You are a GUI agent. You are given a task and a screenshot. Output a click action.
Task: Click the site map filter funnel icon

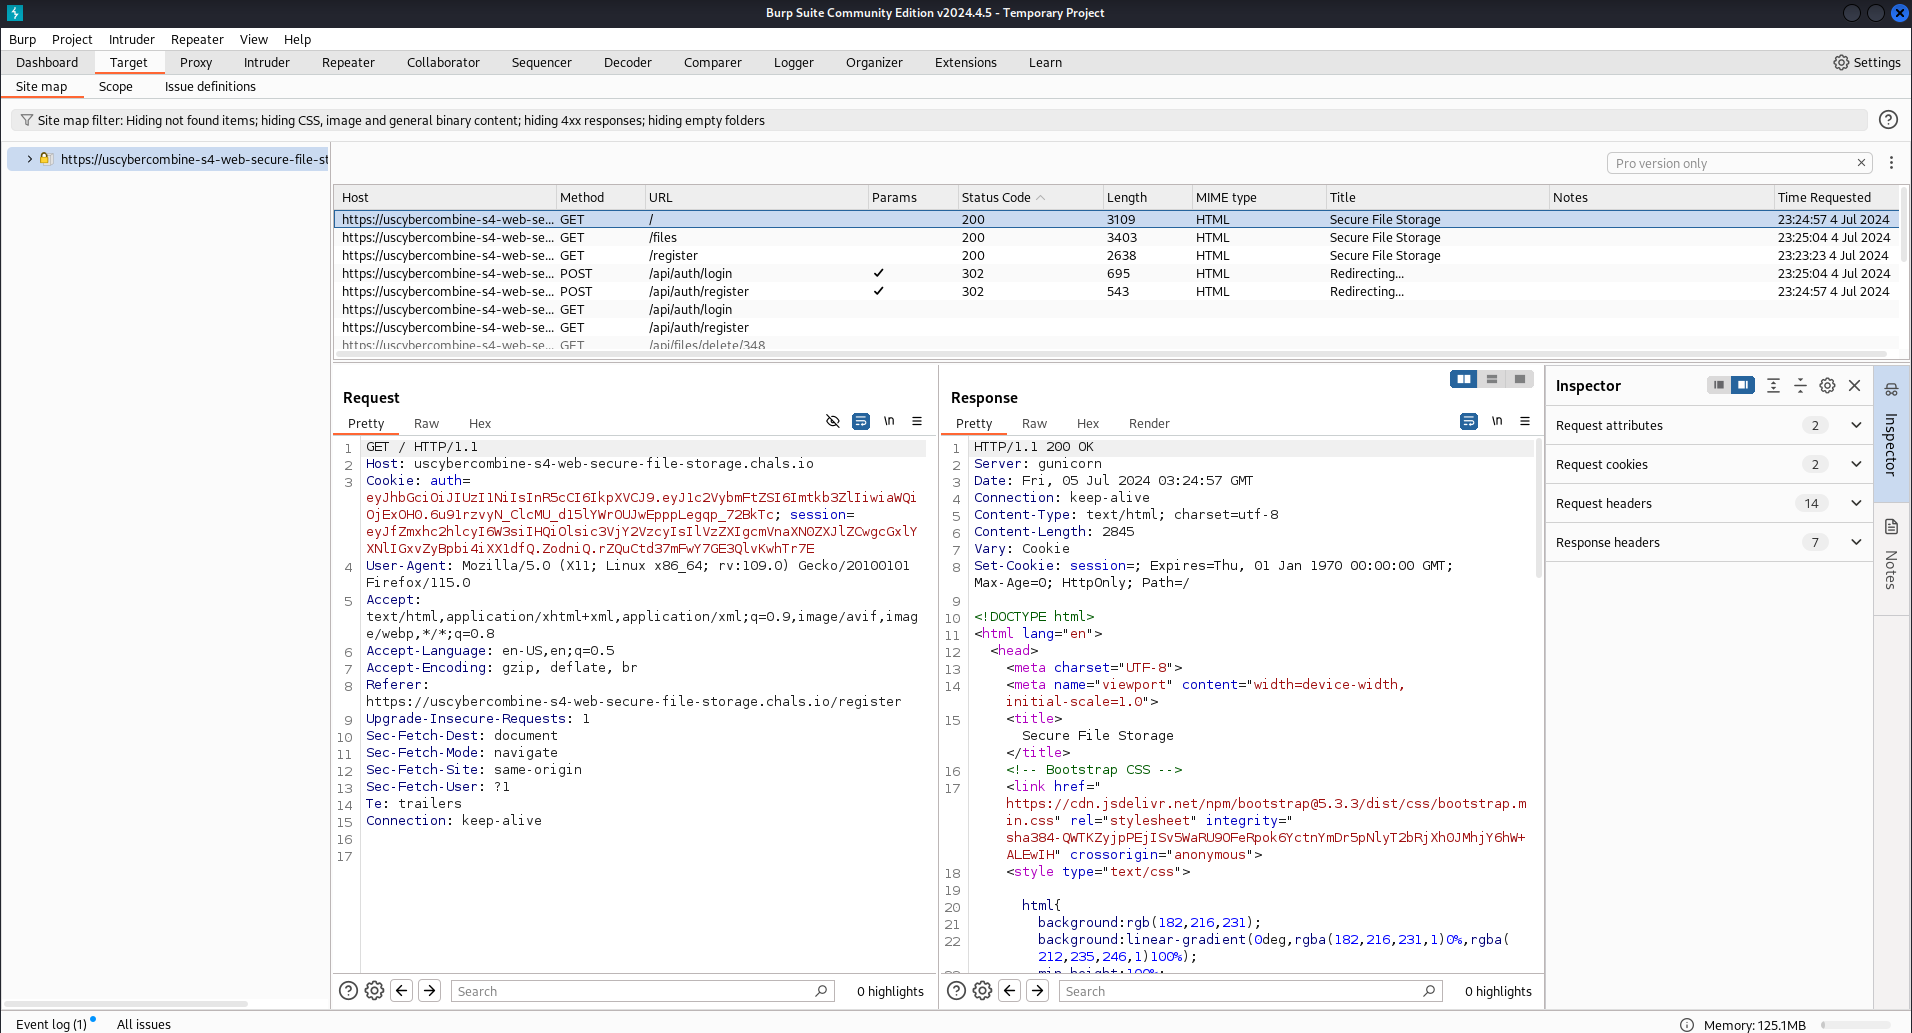[x=27, y=120]
